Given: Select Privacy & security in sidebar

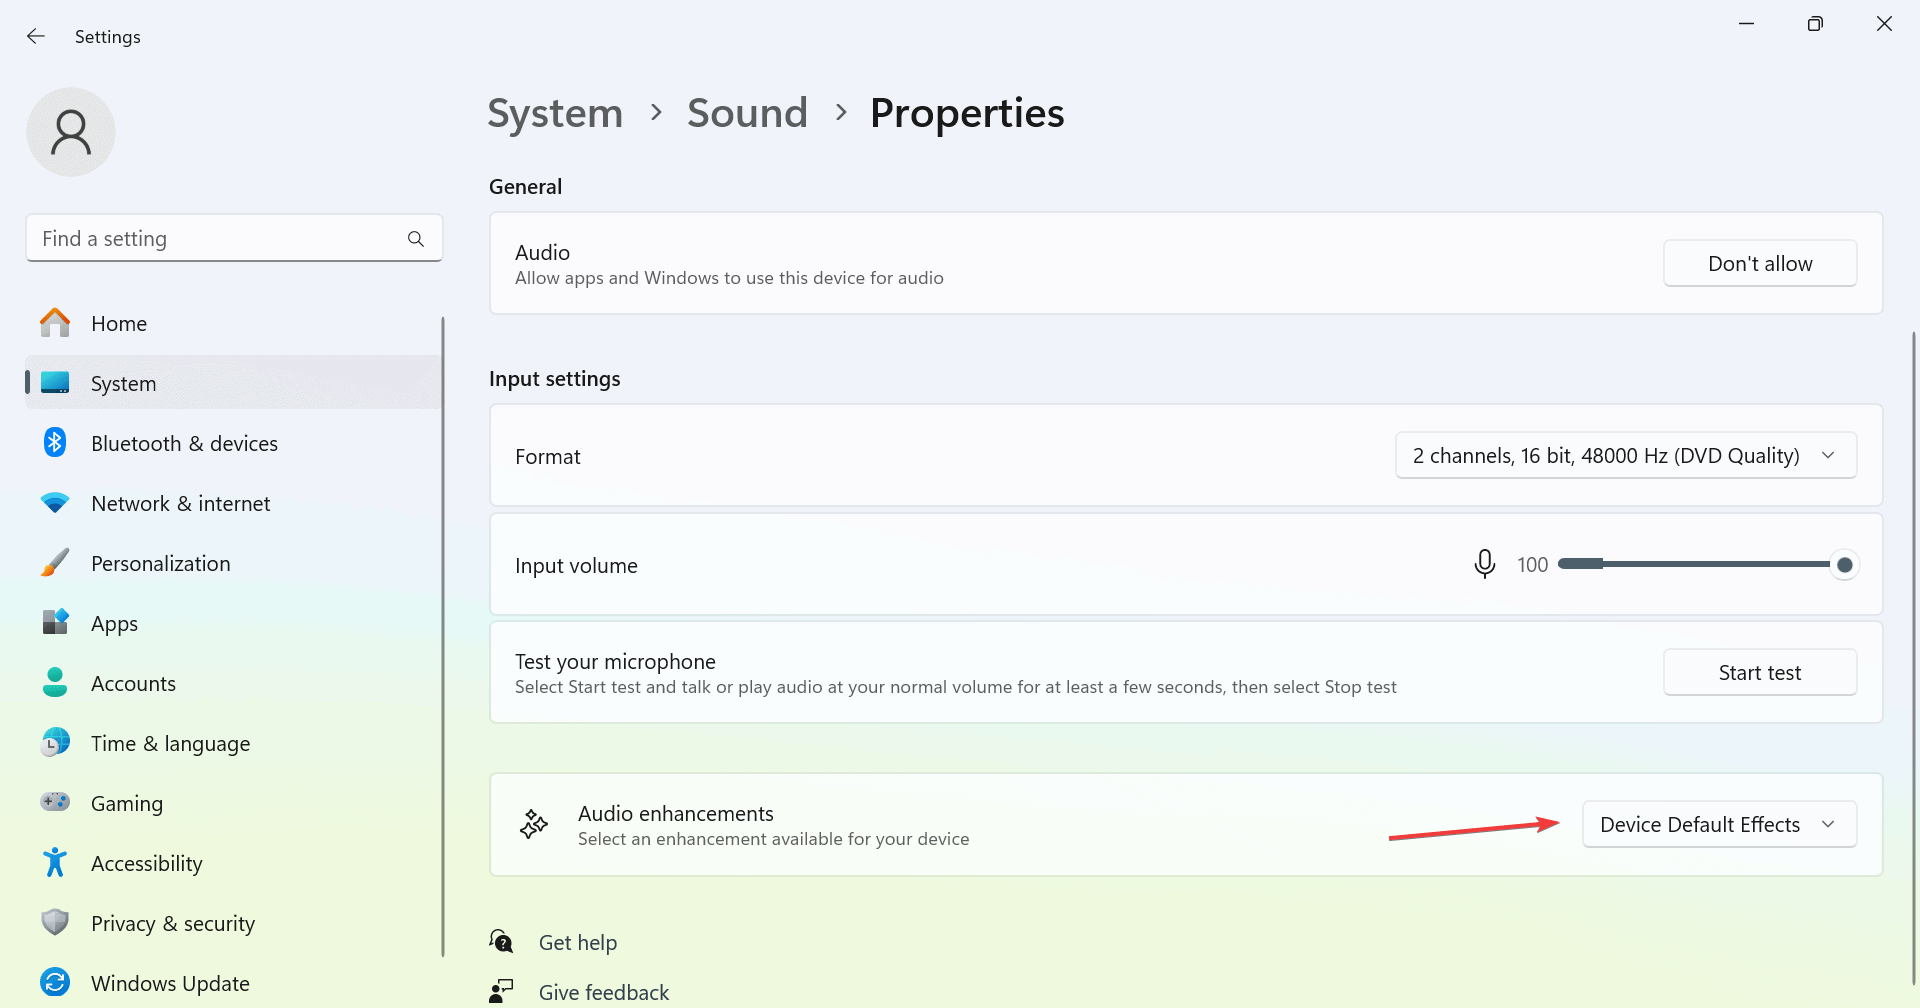Looking at the screenshot, I should pos(172,924).
